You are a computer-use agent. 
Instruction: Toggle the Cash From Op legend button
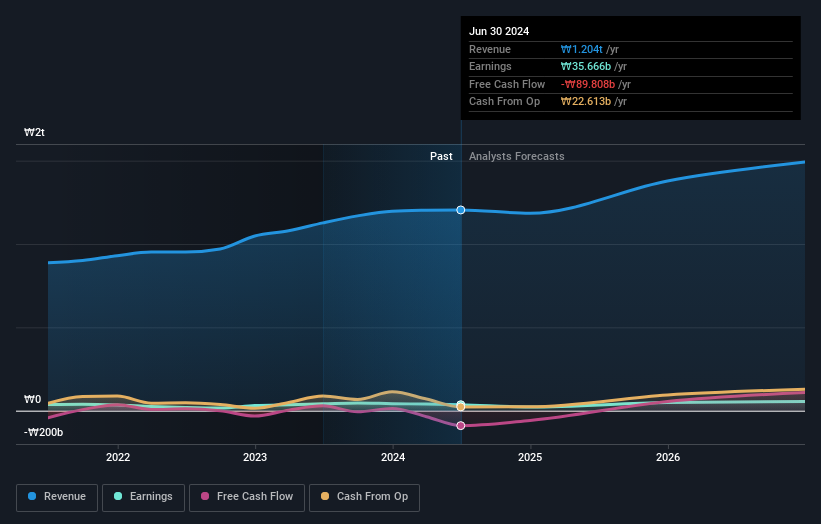point(364,497)
